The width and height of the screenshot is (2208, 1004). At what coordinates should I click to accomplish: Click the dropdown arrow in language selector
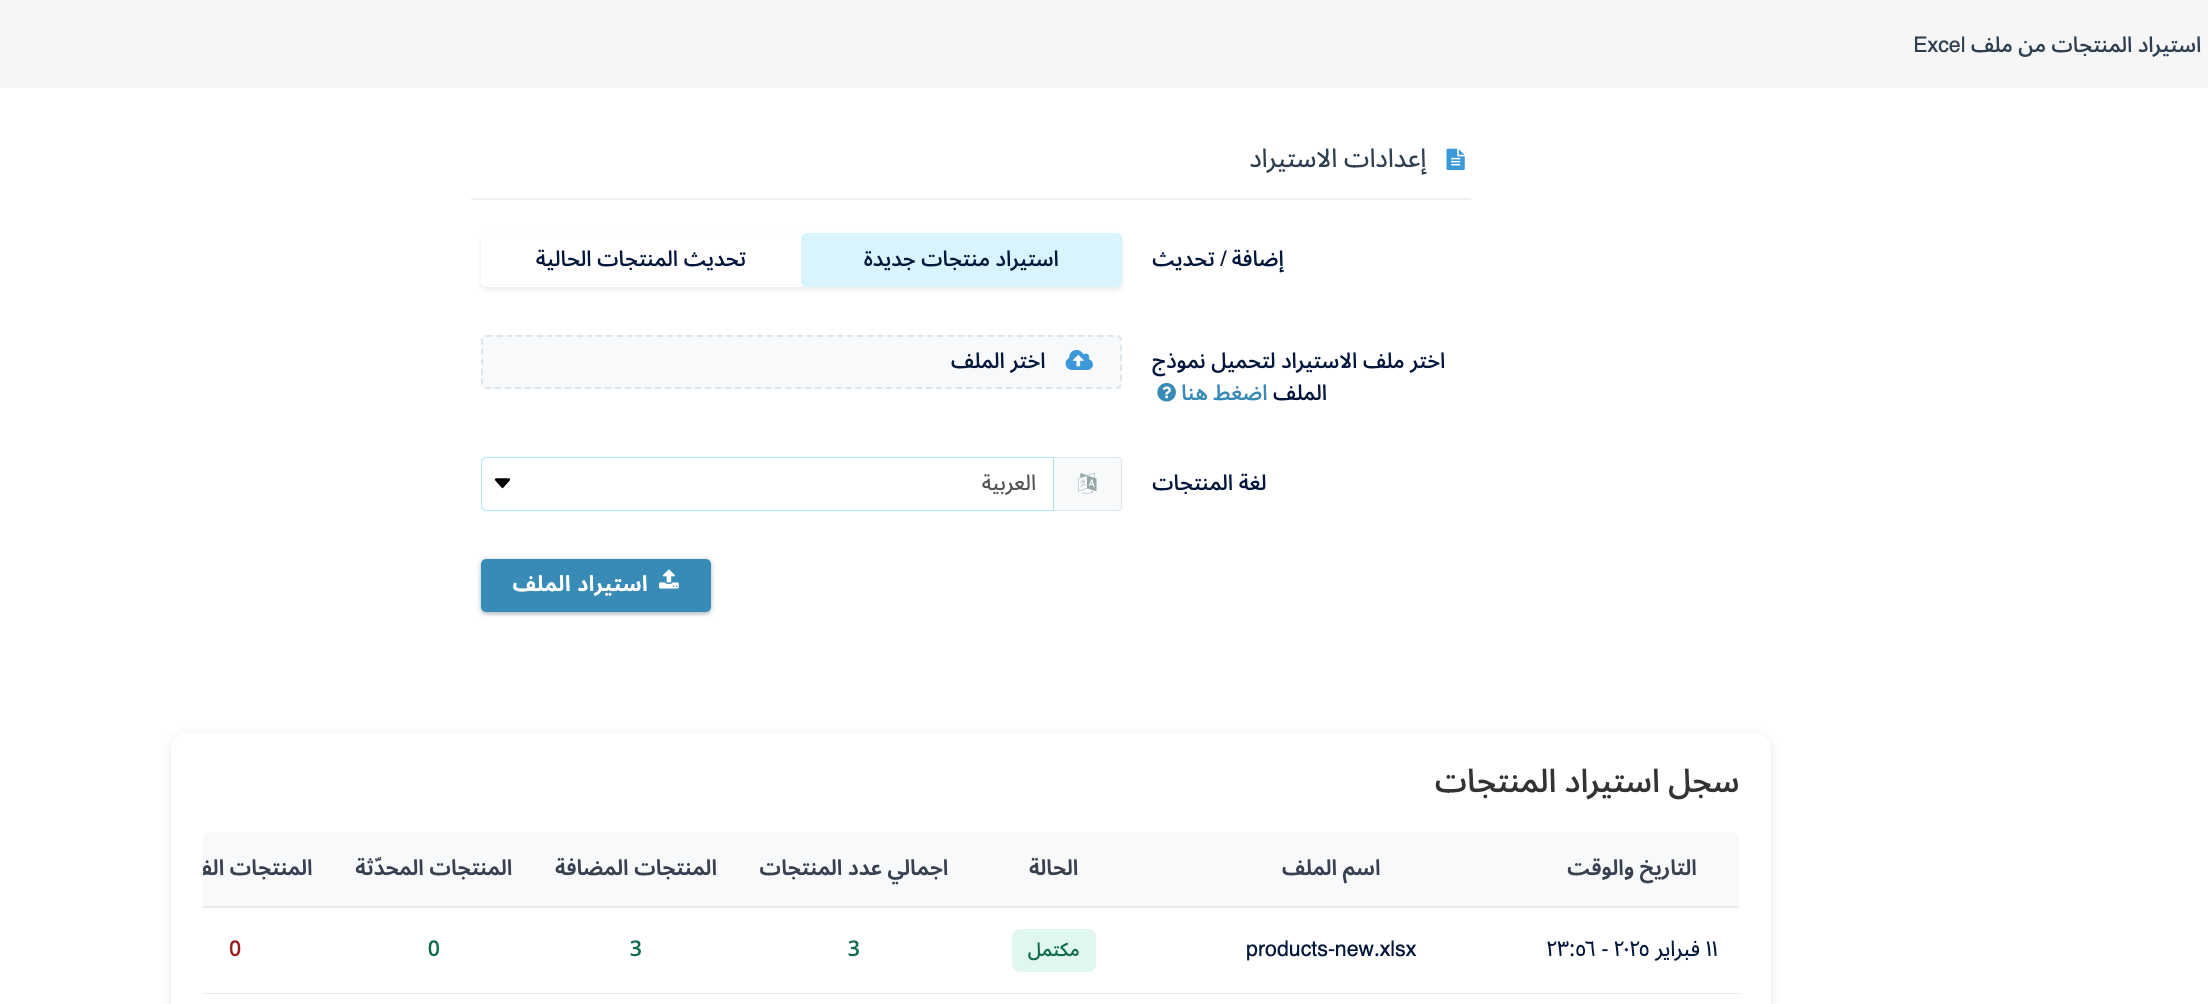coord(503,484)
